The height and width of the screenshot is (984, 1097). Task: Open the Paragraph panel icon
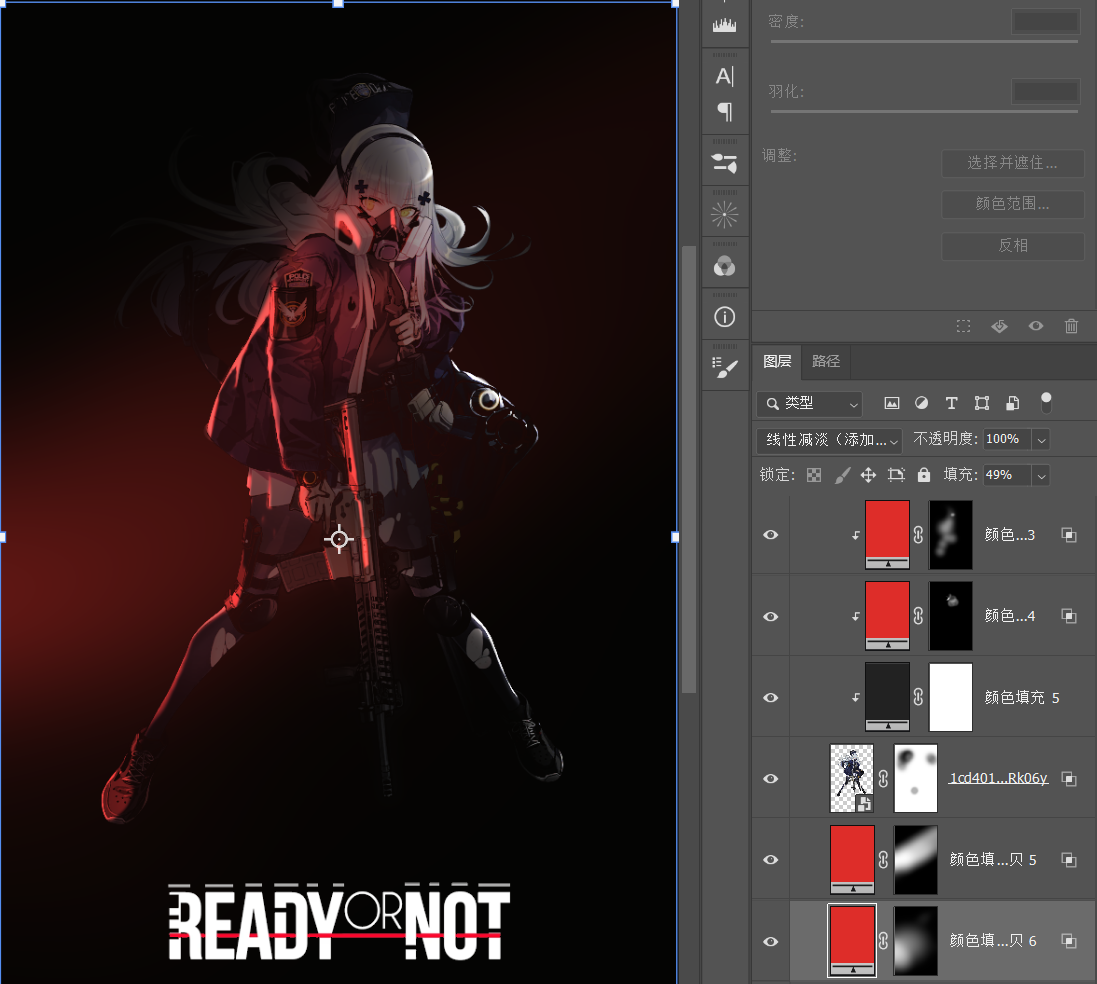coord(725,111)
